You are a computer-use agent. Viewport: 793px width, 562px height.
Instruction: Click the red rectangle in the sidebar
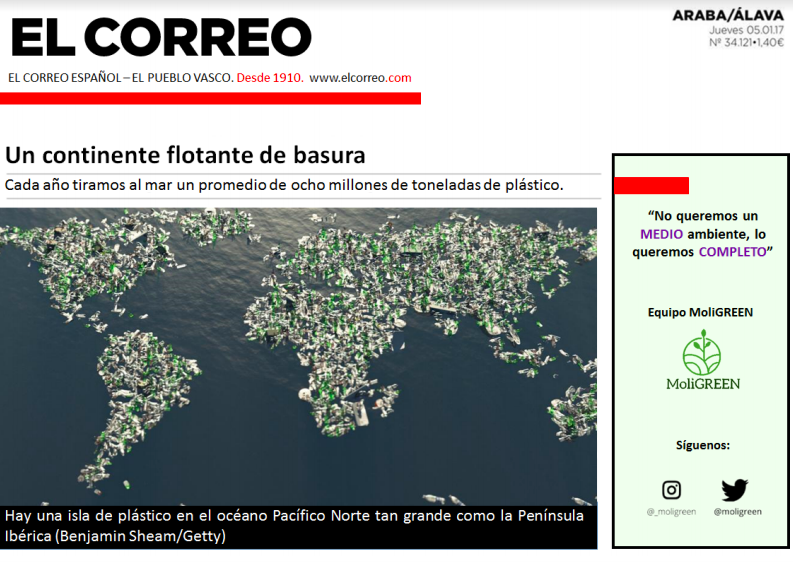pyautogui.click(x=651, y=186)
